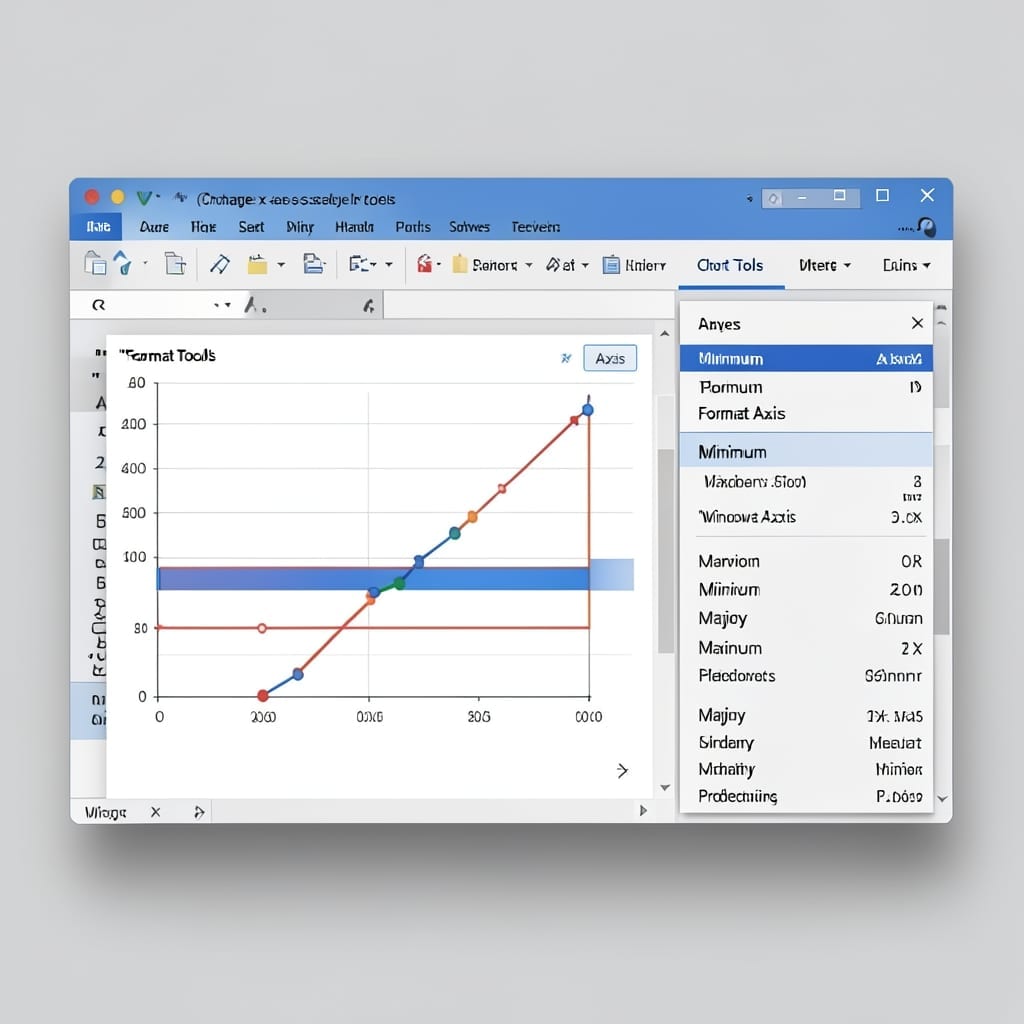Open the Mtere dropdown
The image size is (1024, 1024).
[847, 265]
